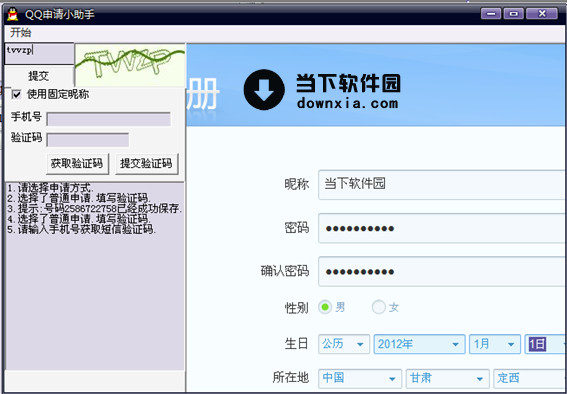
Task: Click the captcha text input containing tvvzp
Action: (39, 54)
